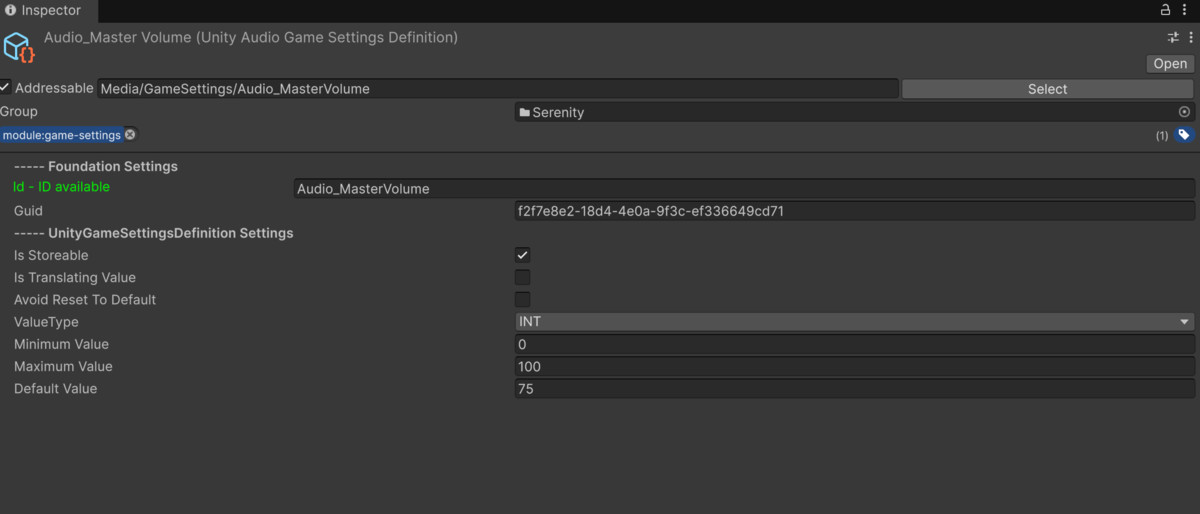The image size is (1200, 514).
Task: Click the Audio_Master Volume asset icon
Action: click(x=19, y=47)
